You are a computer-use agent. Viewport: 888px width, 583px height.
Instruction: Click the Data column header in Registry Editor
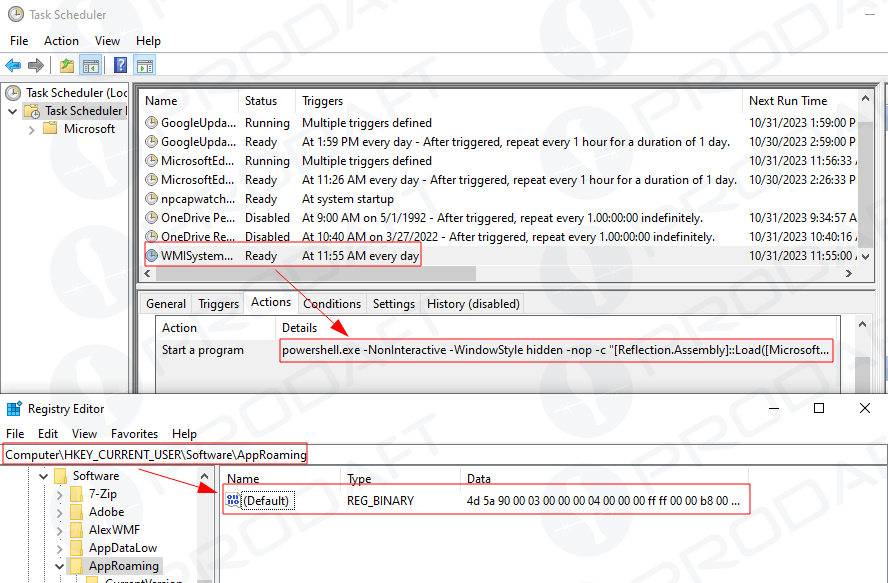coord(604,479)
